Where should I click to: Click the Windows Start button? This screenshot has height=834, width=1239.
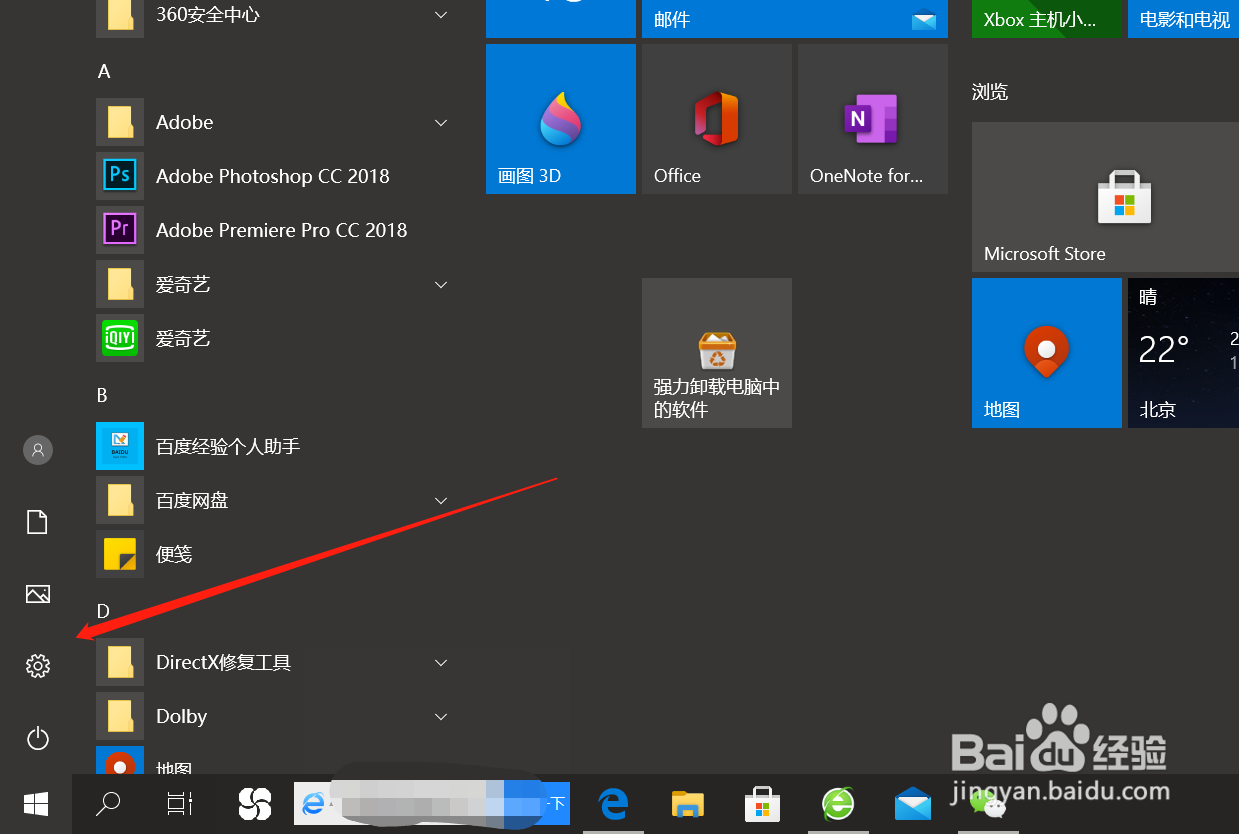coord(36,803)
